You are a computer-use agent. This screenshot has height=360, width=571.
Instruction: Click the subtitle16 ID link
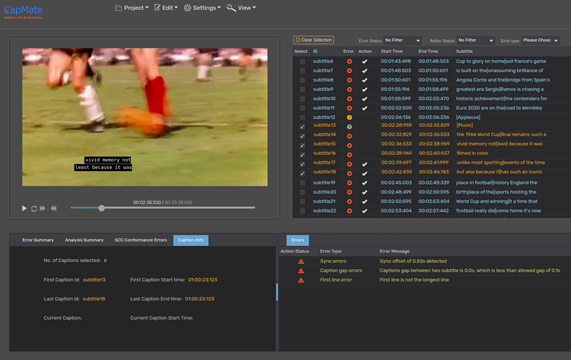[x=324, y=153]
